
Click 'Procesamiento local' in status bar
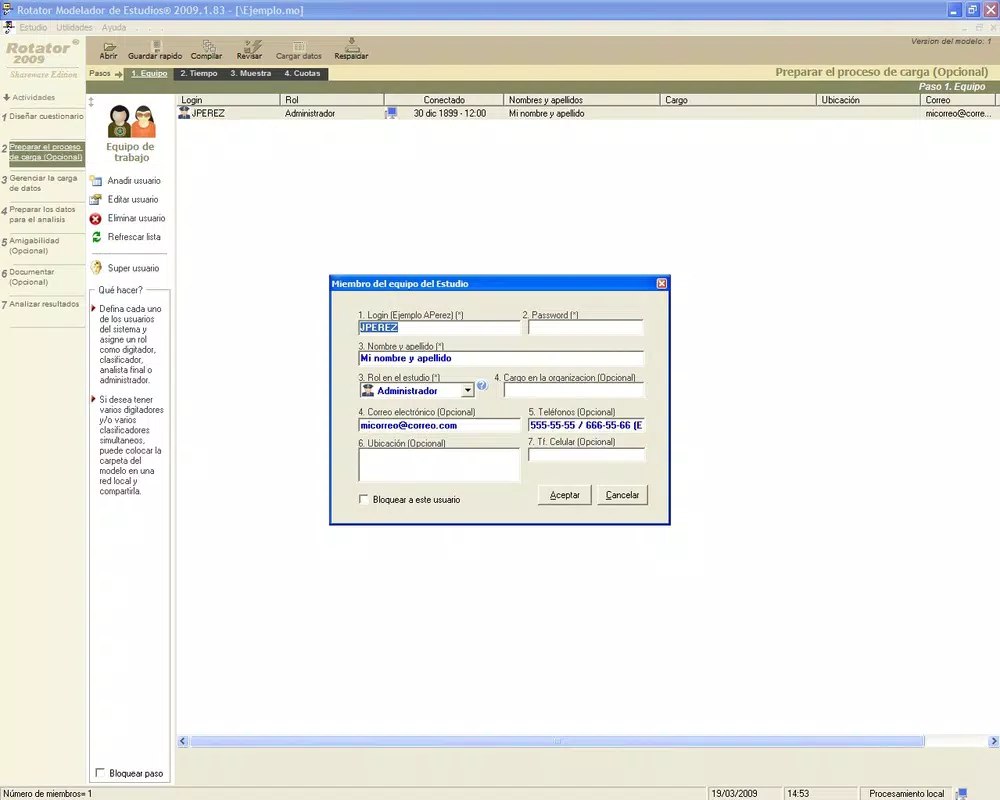906,794
